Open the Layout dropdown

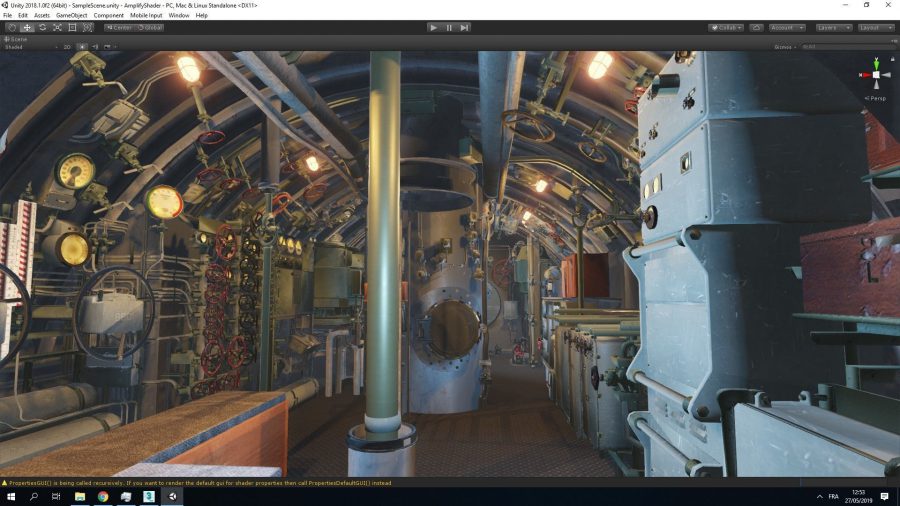point(876,27)
